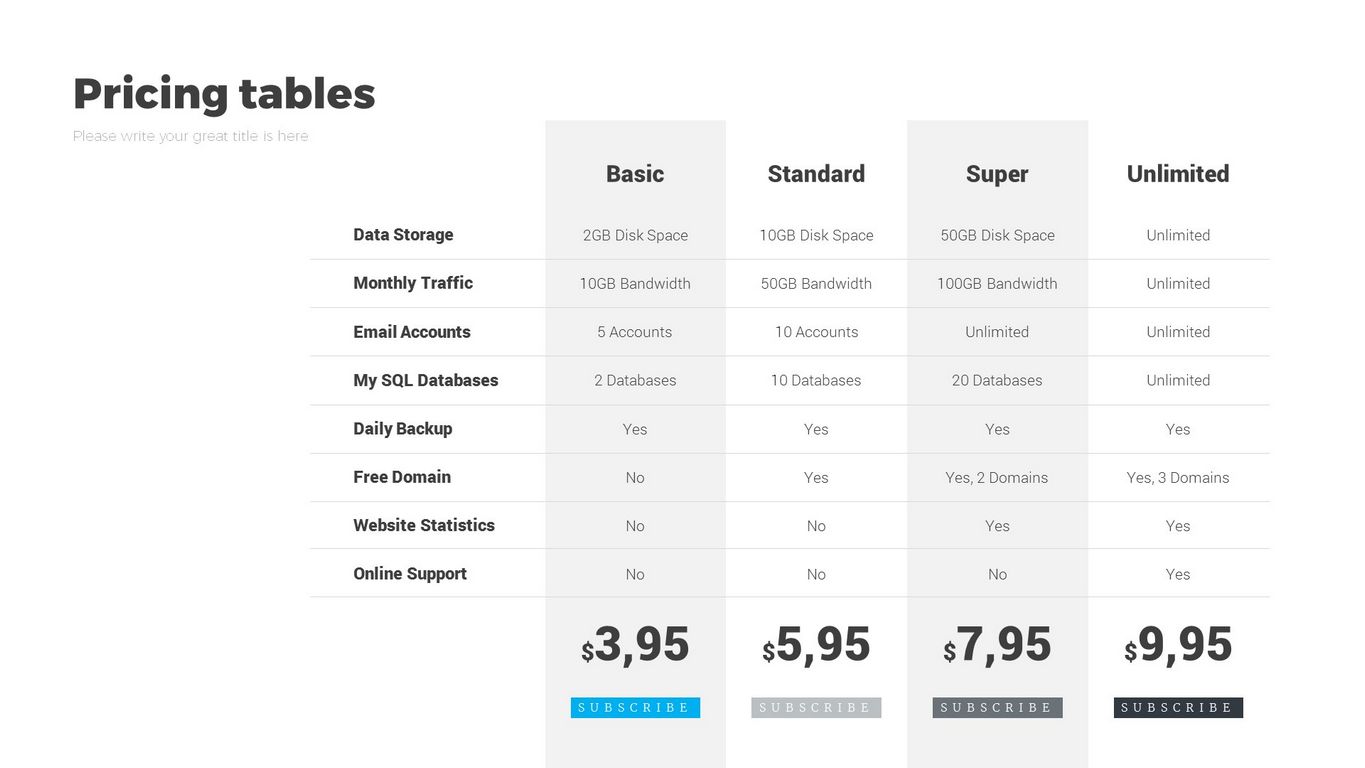Click the Monthly Traffic row label
This screenshot has height=768, width=1365.
(x=413, y=283)
